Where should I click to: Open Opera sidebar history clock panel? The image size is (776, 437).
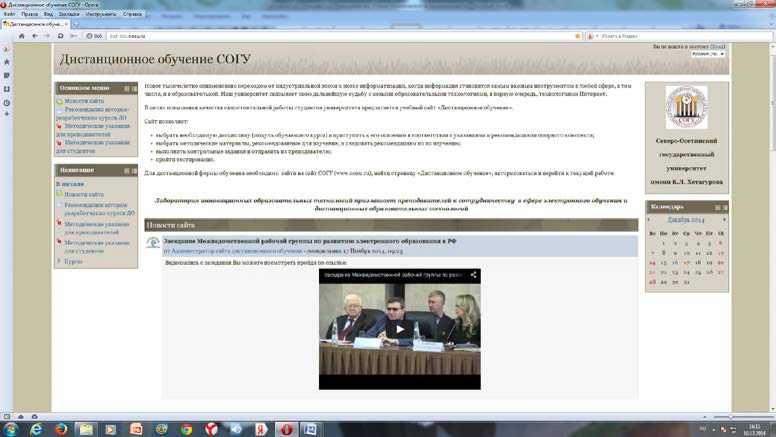point(6,103)
